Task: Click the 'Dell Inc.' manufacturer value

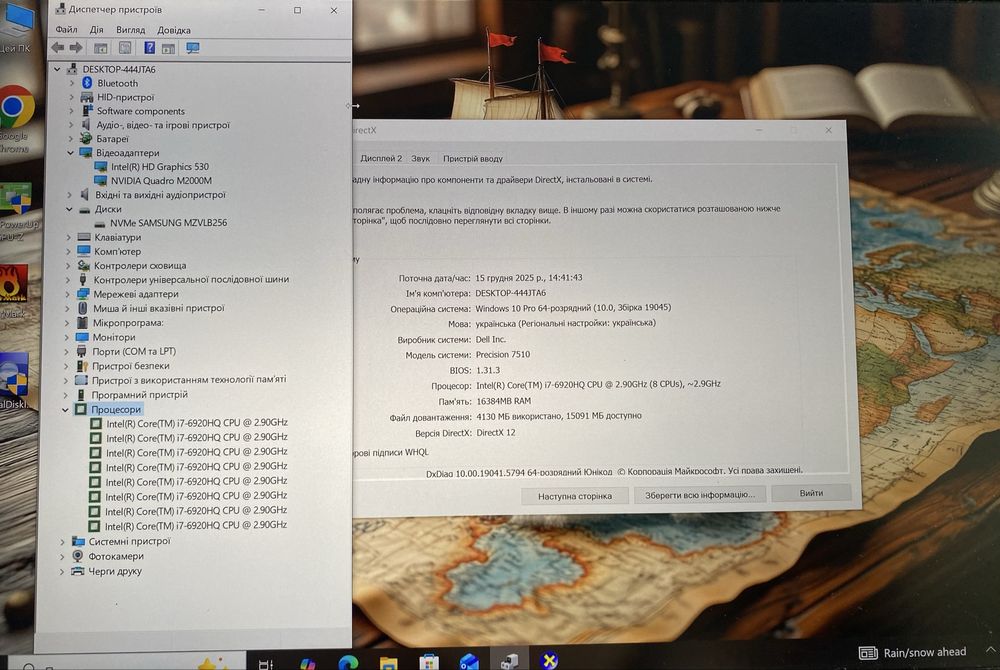Action: pos(490,339)
